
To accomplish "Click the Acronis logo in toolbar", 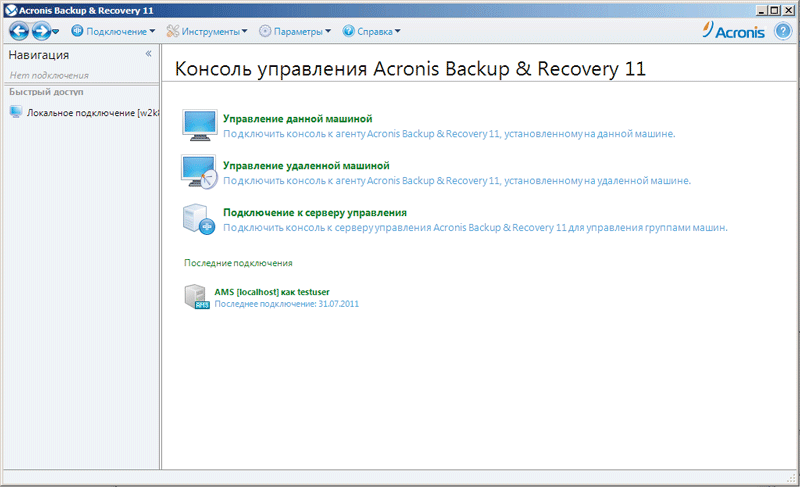I will [x=735, y=31].
